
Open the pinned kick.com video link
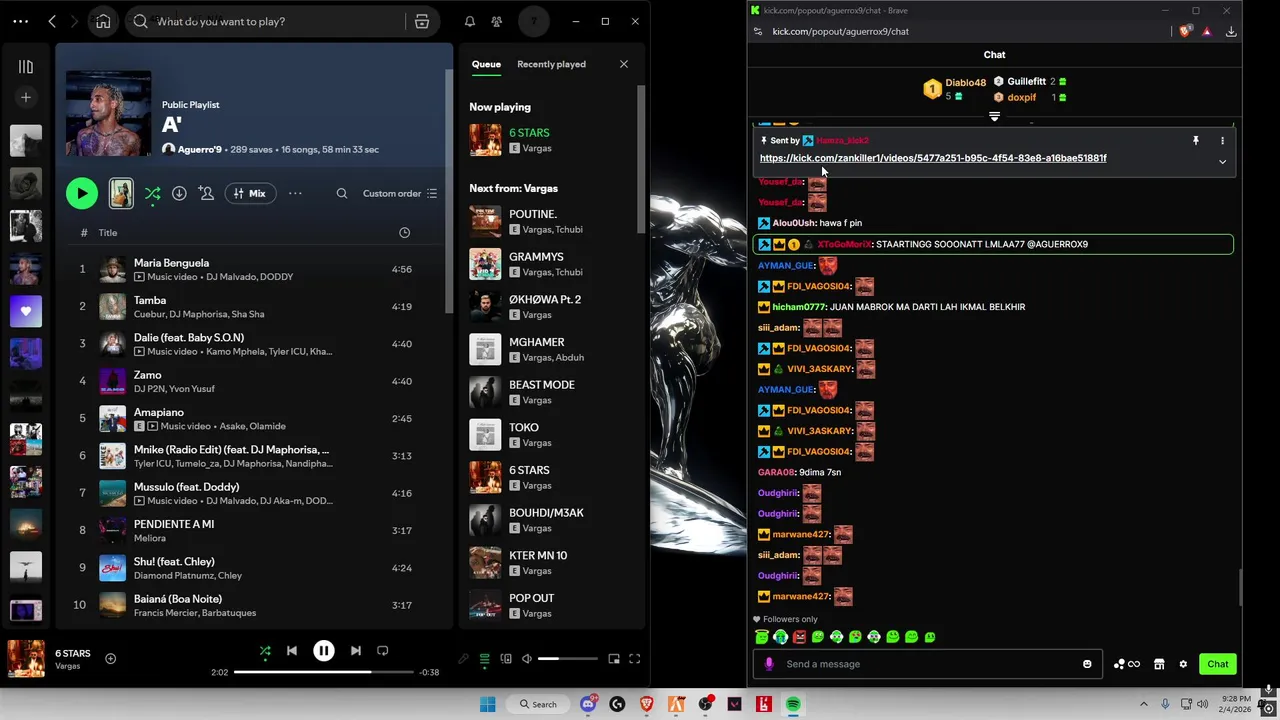pyautogui.click(x=933, y=158)
